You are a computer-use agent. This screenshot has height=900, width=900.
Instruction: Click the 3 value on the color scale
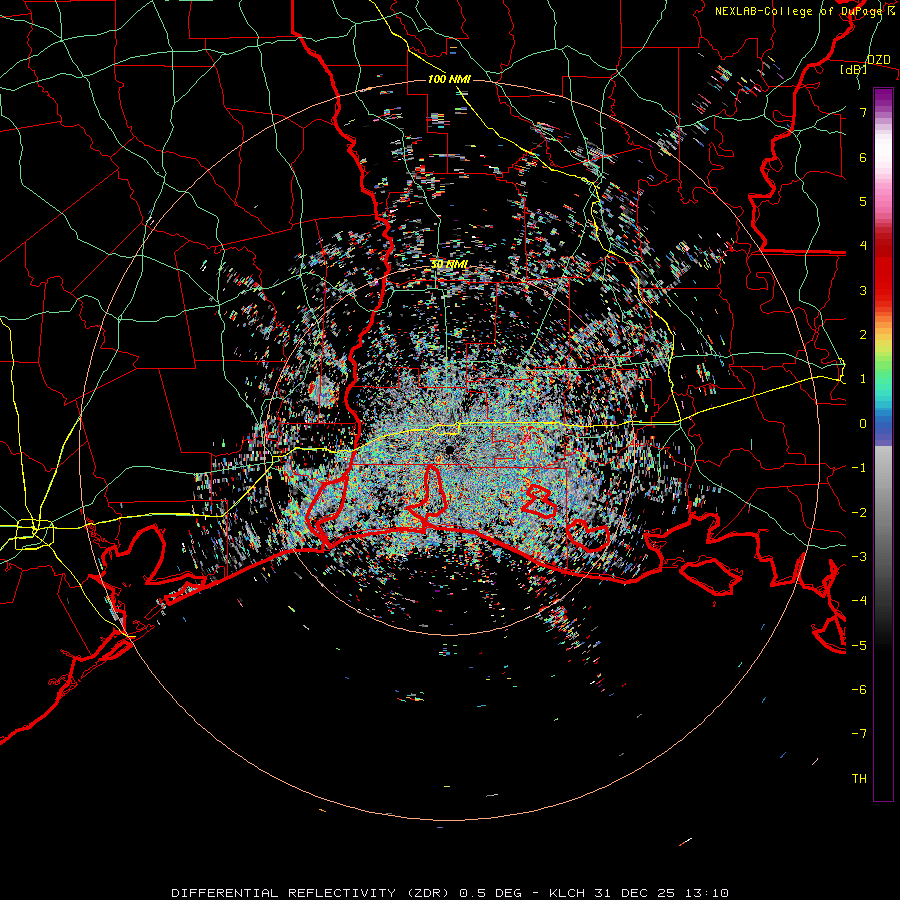click(x=863, y=290)
